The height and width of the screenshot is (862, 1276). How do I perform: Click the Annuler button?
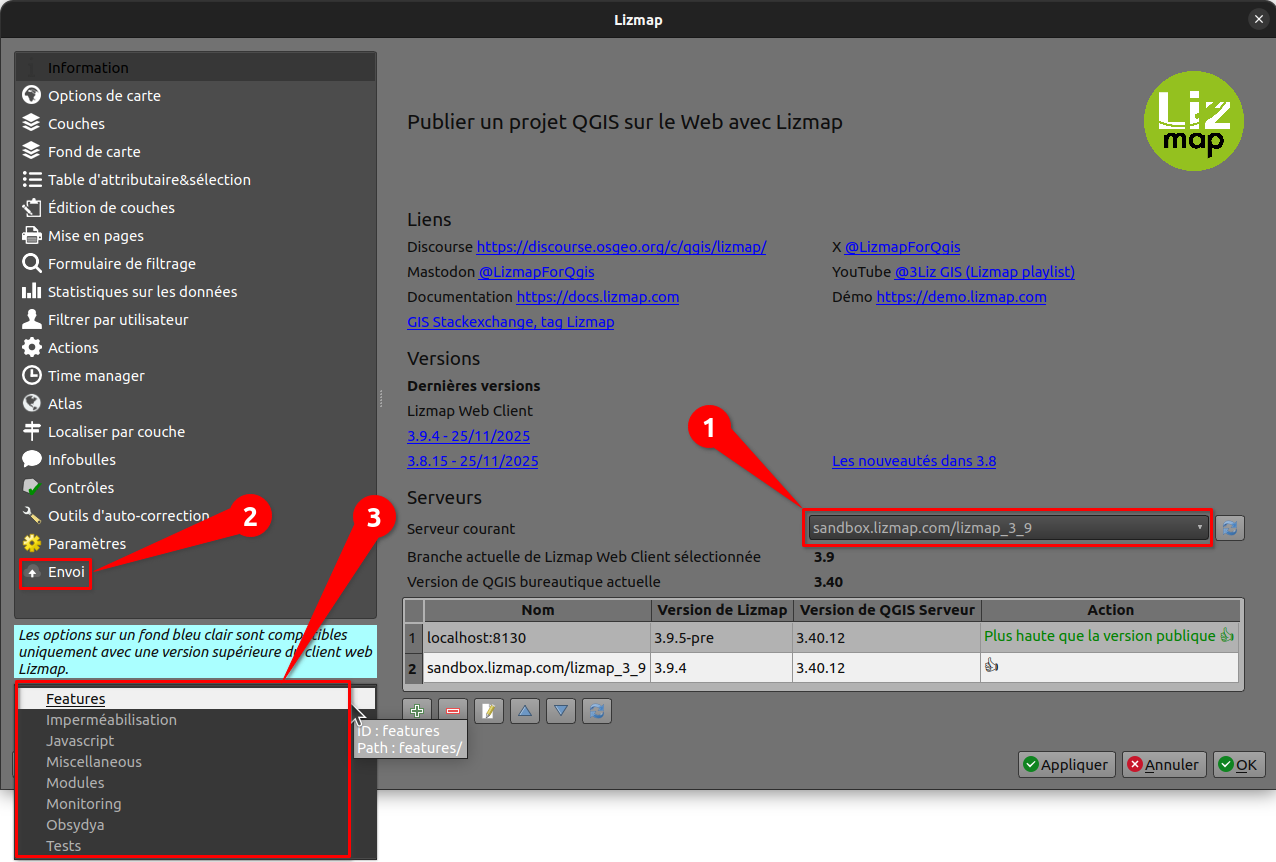[1163, 765]
